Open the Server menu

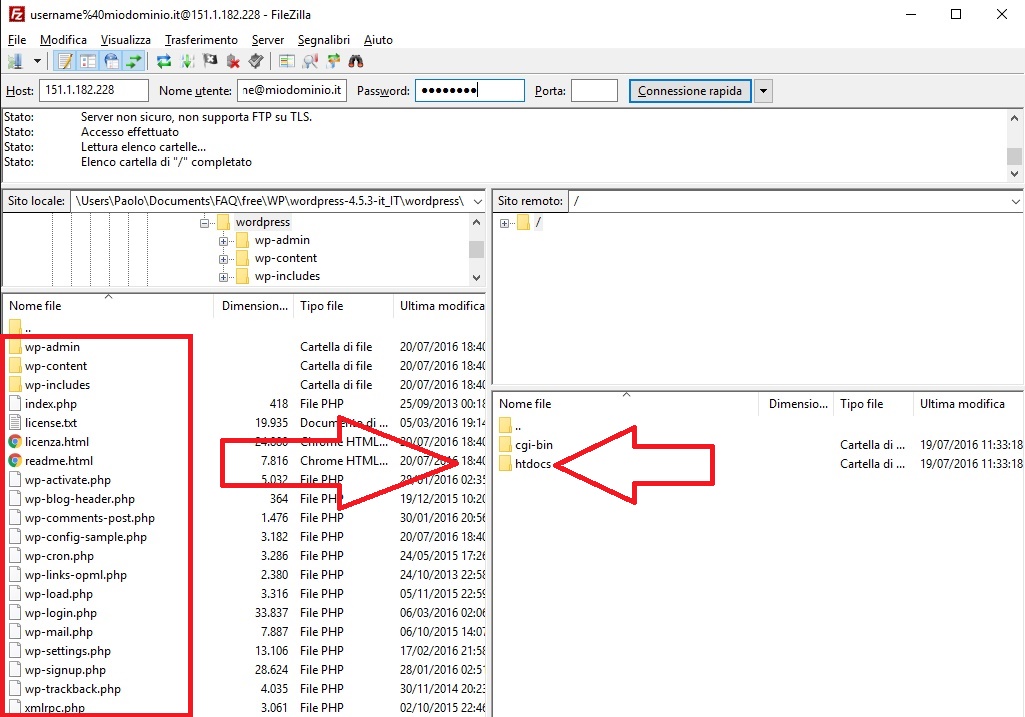268,40
